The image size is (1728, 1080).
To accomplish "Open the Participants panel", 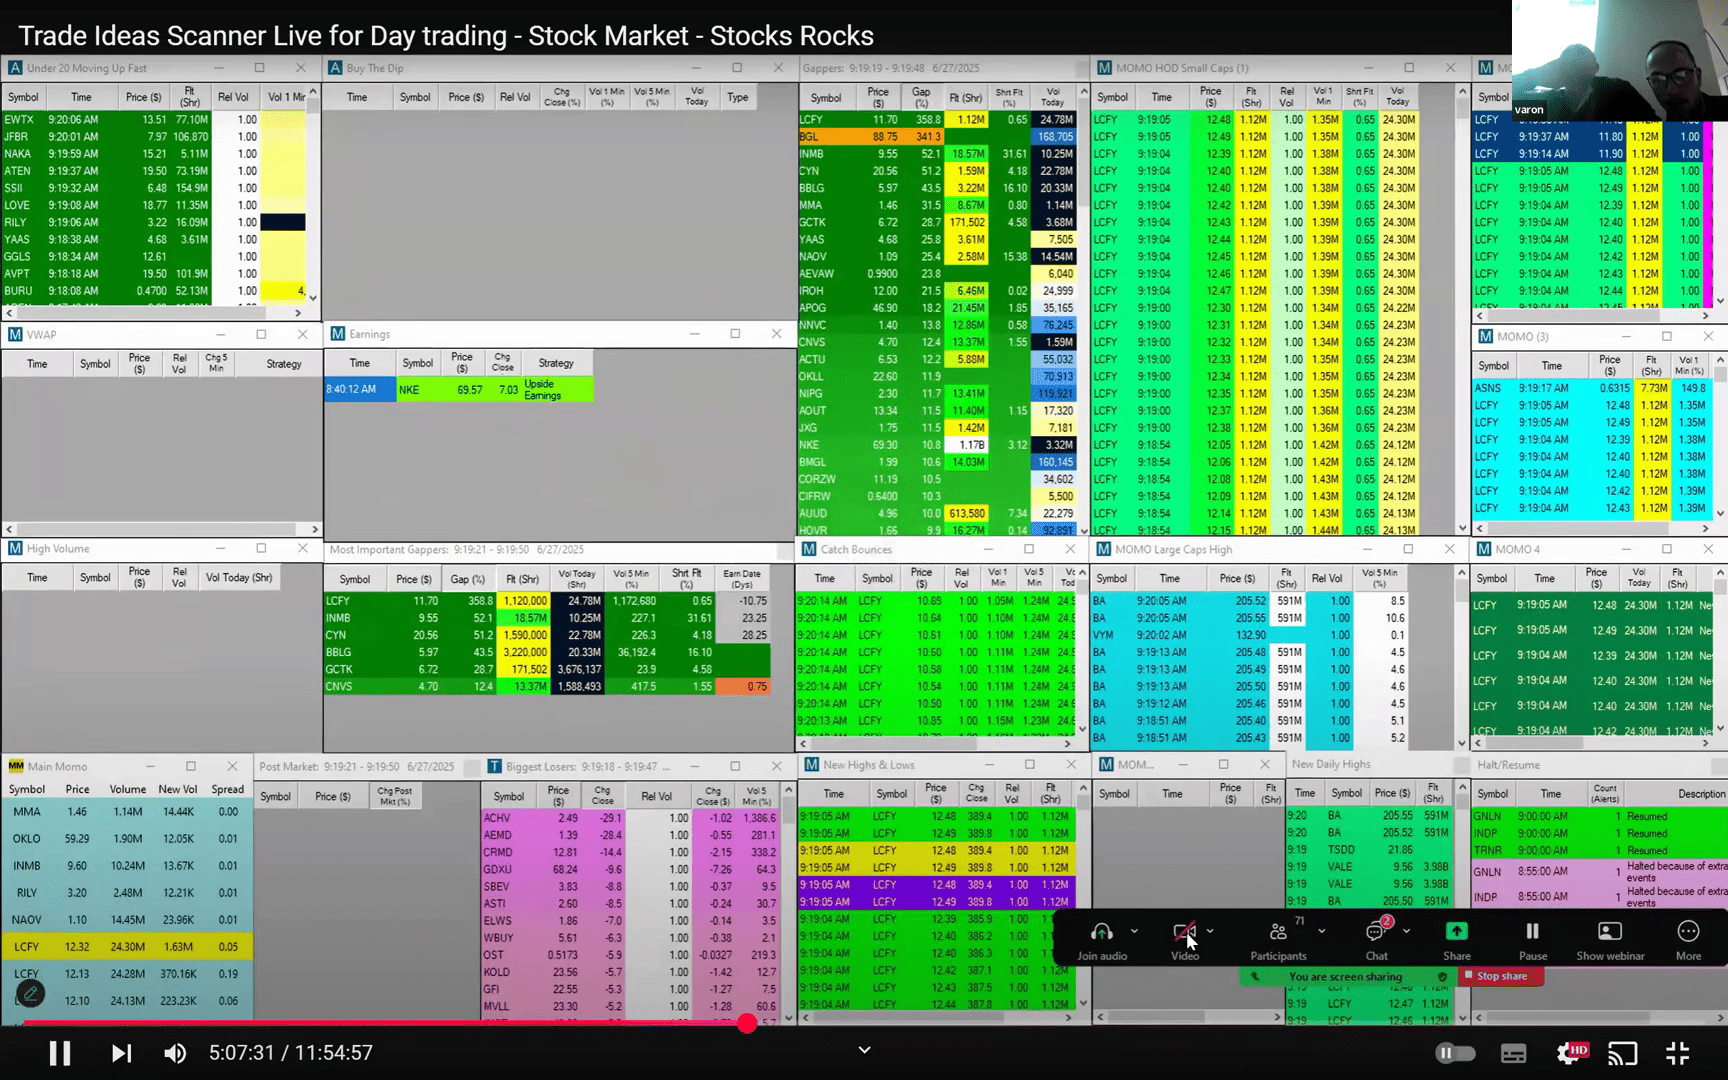I will point(1278,932).
